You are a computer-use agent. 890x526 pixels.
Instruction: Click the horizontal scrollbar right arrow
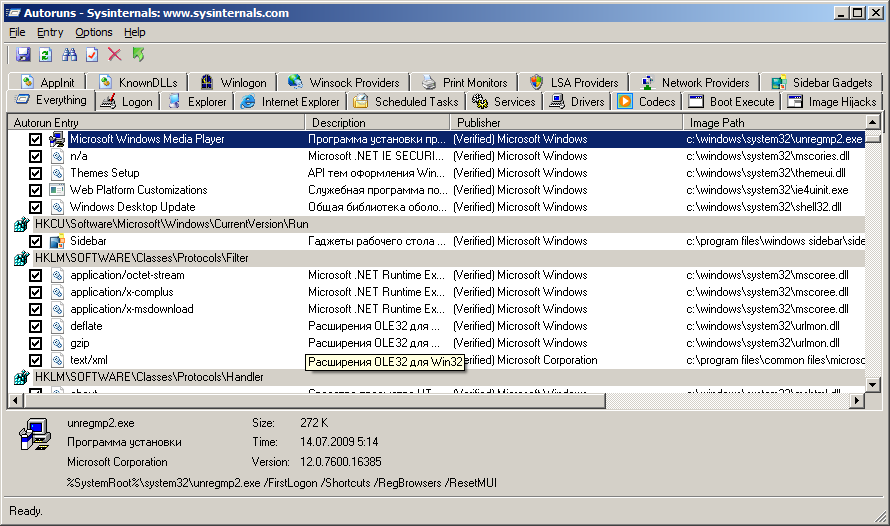coord(857,401)
